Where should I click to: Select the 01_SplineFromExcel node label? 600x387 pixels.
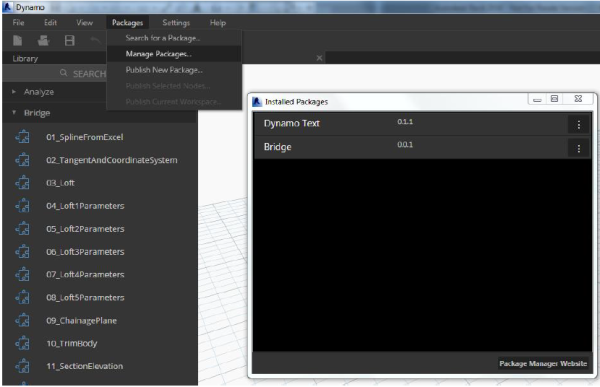click(x=85, y=137)
